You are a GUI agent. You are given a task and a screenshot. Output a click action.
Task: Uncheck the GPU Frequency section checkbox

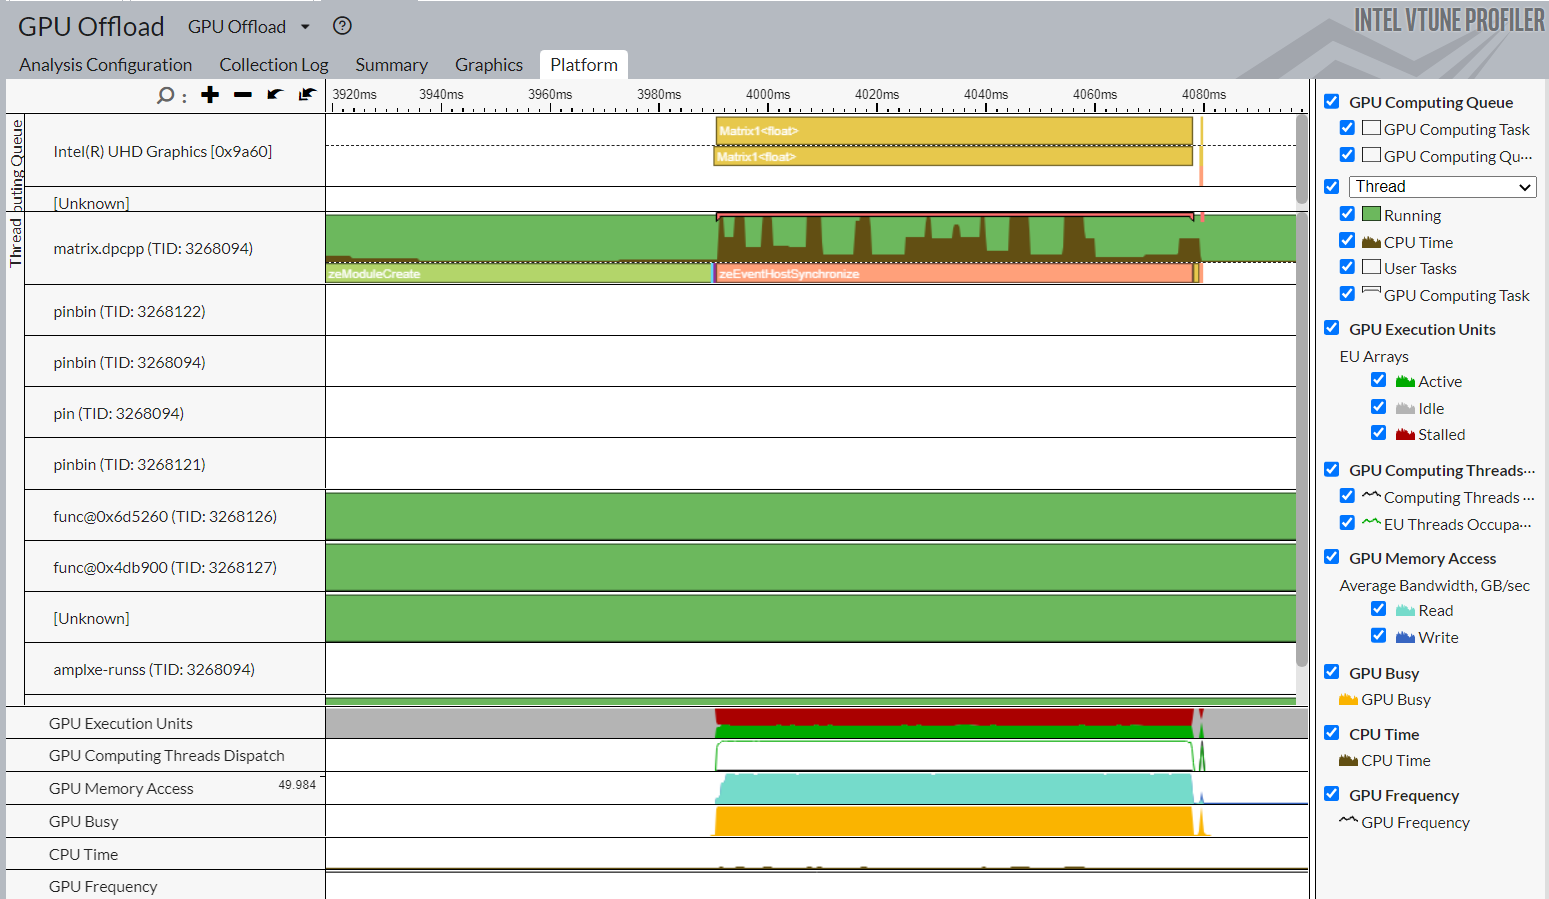click(x=1332, y=795)
